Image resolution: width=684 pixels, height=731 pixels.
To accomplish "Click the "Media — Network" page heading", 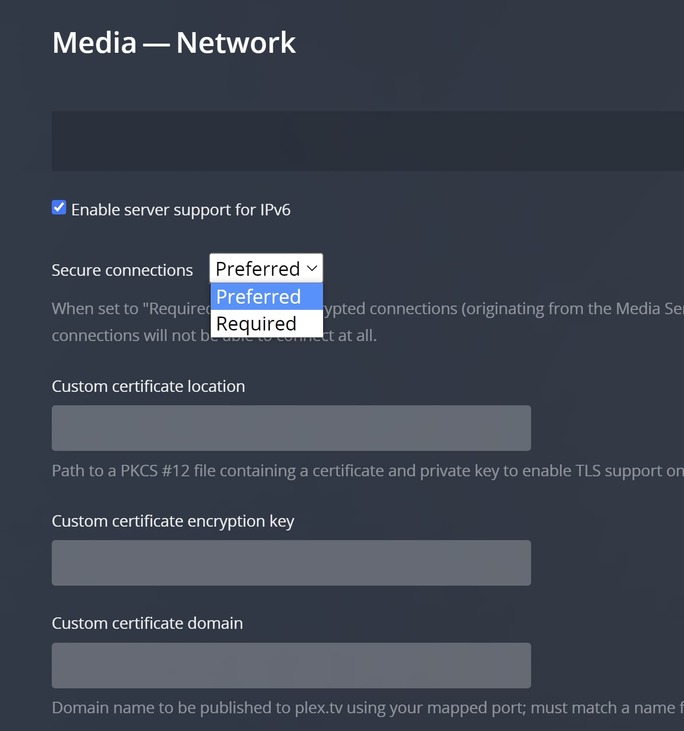I will 174,43.
